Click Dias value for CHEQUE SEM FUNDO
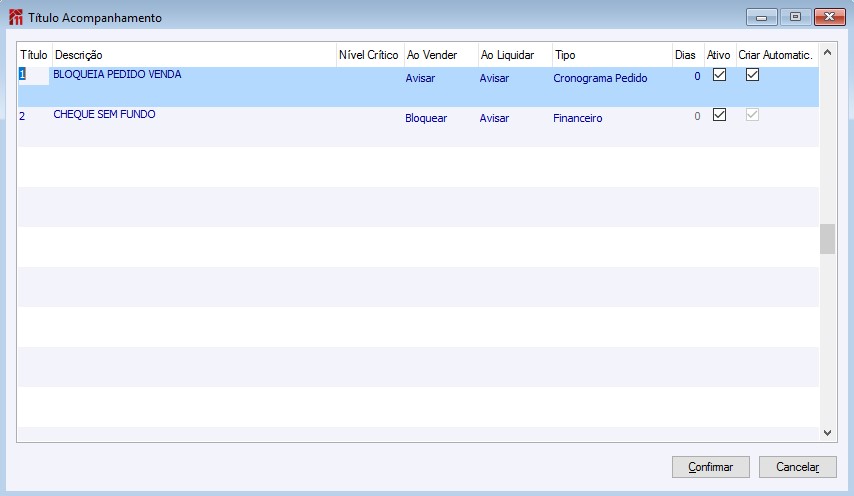The width and height of the screenshot is (854, 496). click(x=697, y=117)
